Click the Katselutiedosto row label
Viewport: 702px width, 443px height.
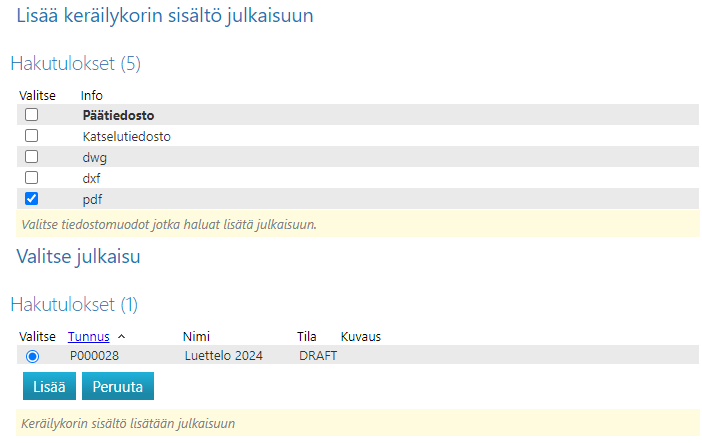point(120,136)
